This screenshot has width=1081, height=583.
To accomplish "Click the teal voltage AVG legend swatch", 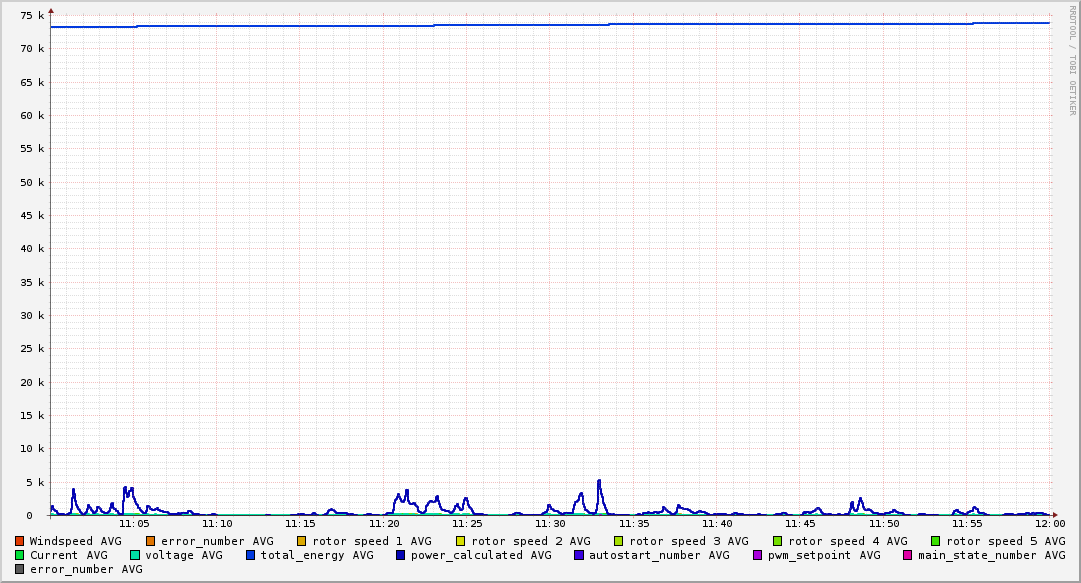I will coord(135,555).
